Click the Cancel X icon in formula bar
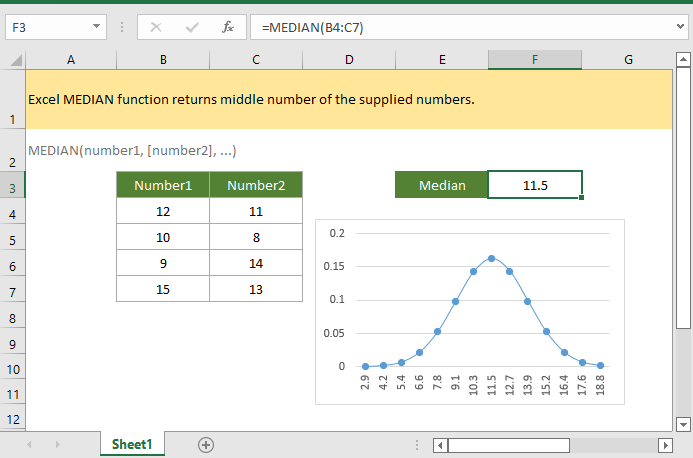The width and height of the screenshot is (693, 458). [x=155, y=27]
